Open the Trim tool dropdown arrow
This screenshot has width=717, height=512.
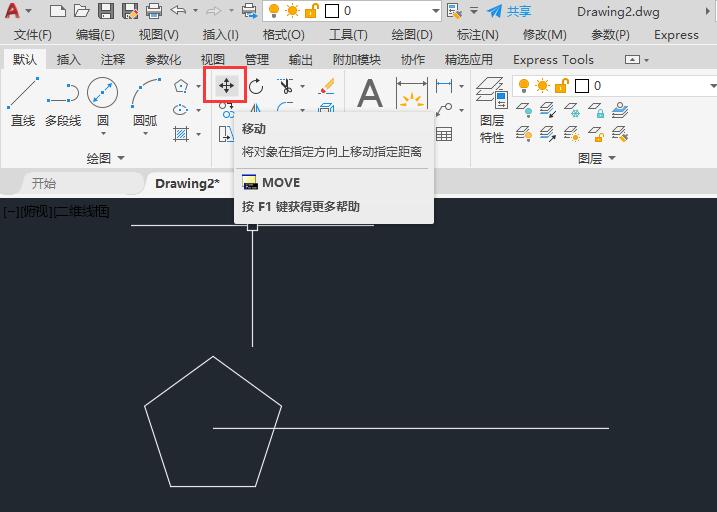[x=302, y=86]
